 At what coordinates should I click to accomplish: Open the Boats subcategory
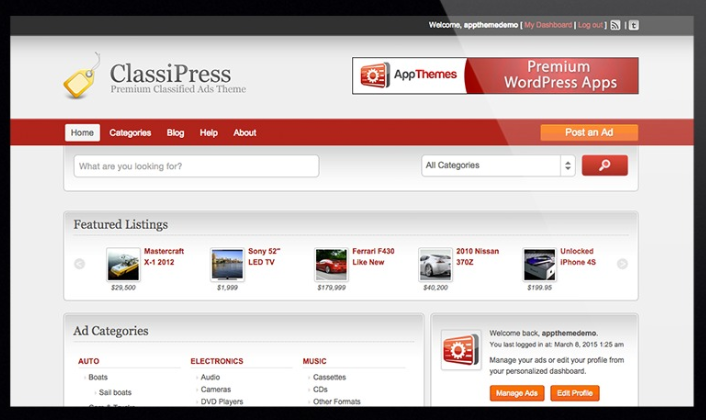98,377
